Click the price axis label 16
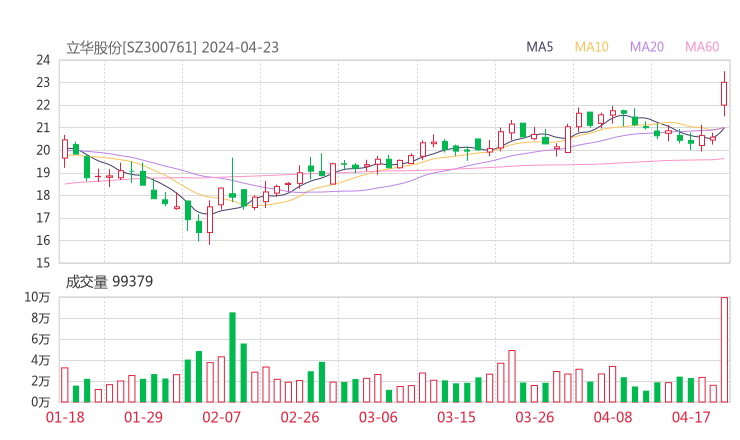This screenshot has height=440, width=740. tap(43, 240)
